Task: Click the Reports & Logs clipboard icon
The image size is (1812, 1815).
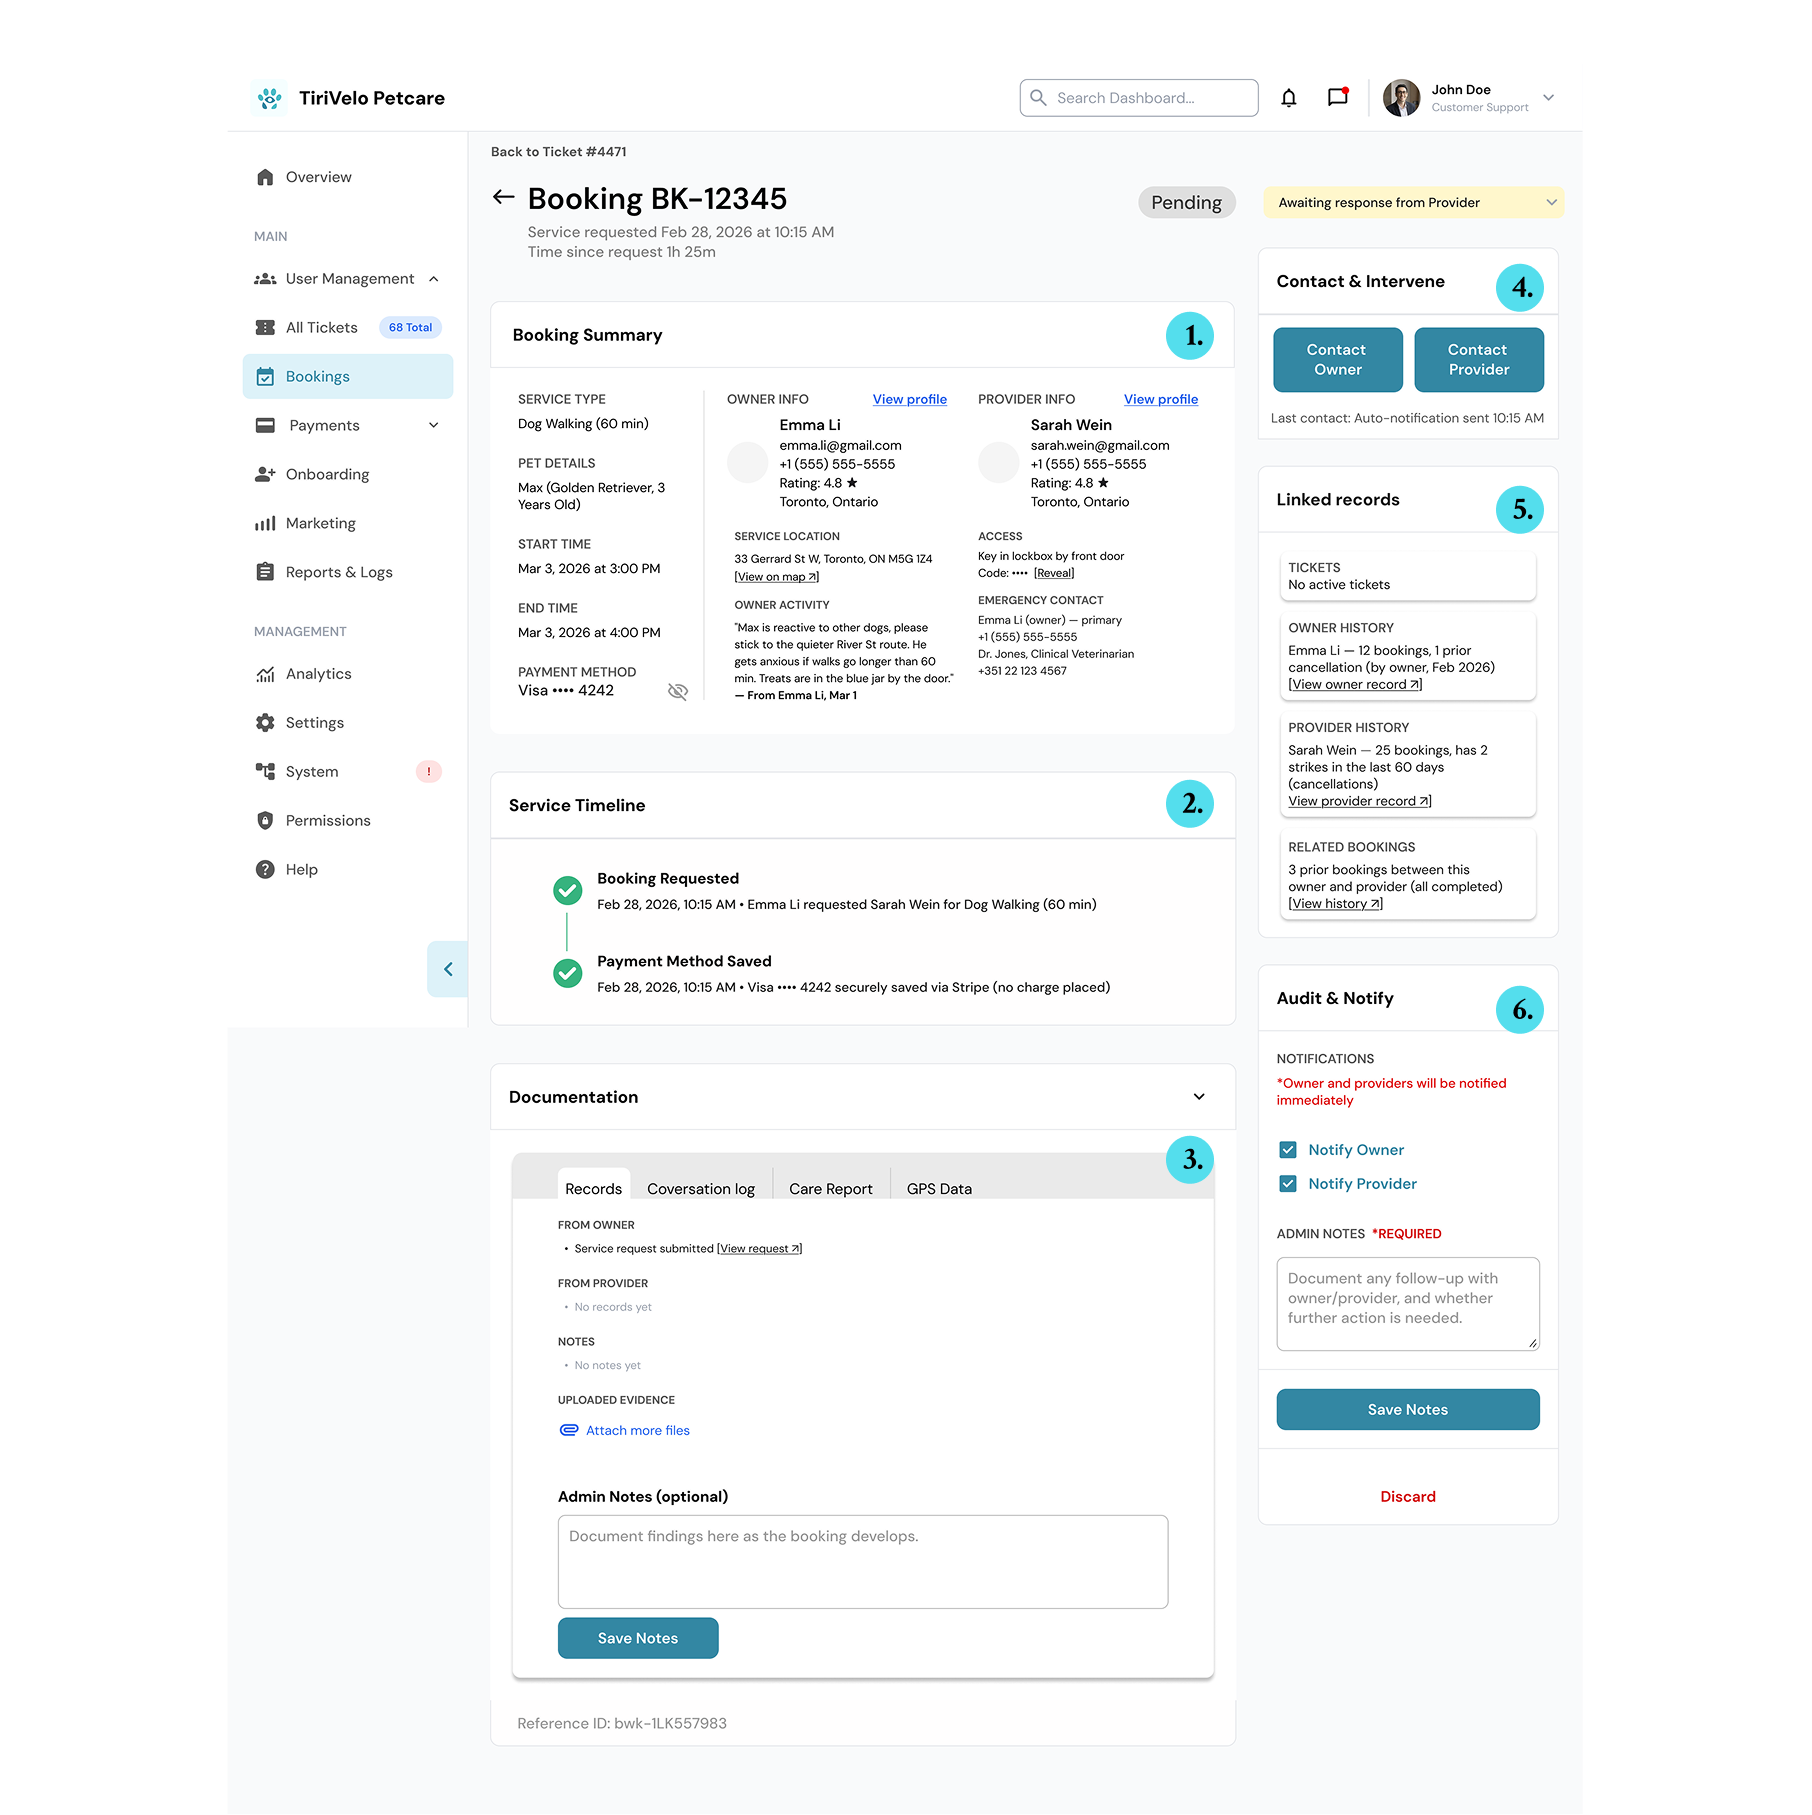Action: pyautogui.click(x=265, y=573)
